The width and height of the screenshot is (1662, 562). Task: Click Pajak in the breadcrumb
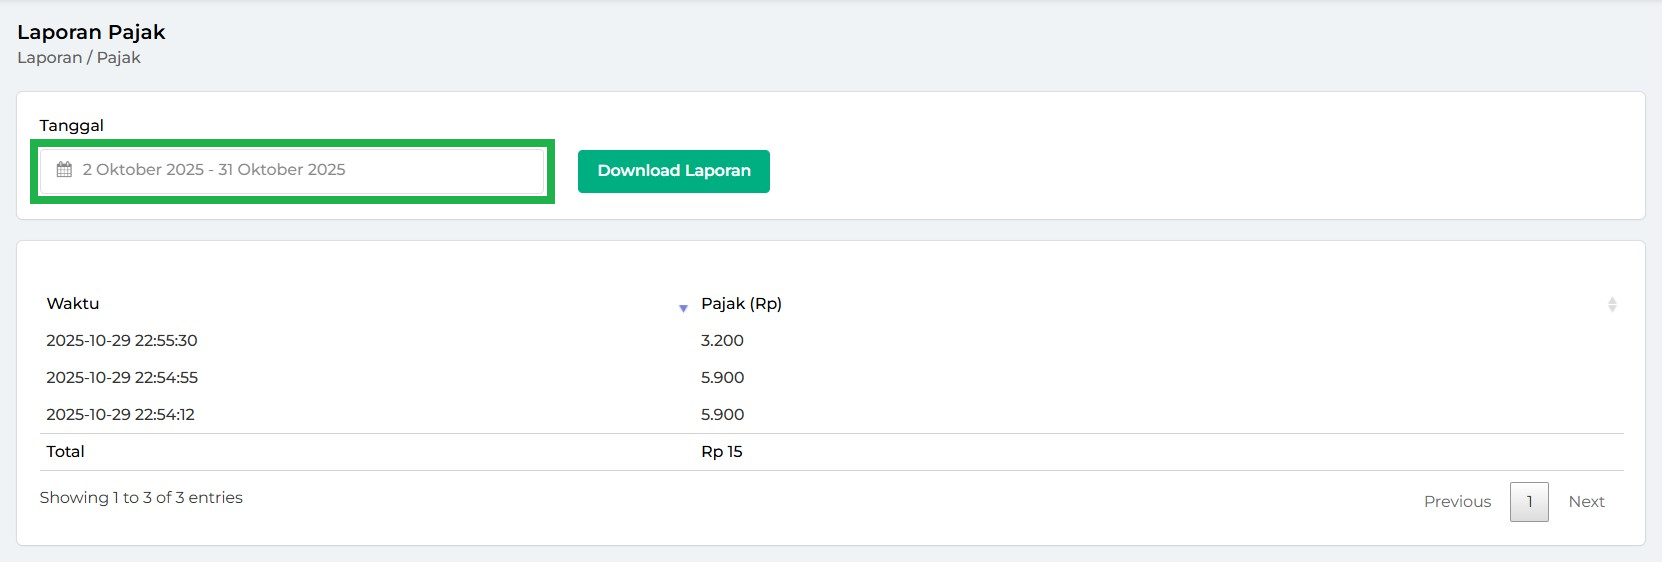pyautogui.click(x=118, y=58)
